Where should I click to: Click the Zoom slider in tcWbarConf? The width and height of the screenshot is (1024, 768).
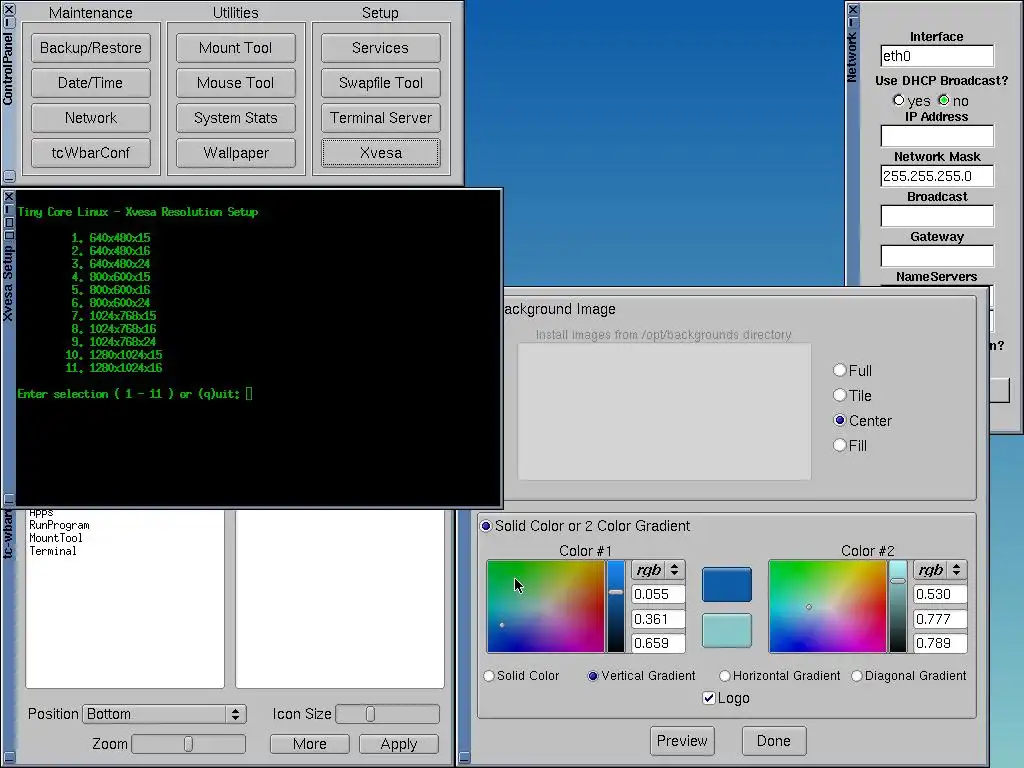click(189, 744)
